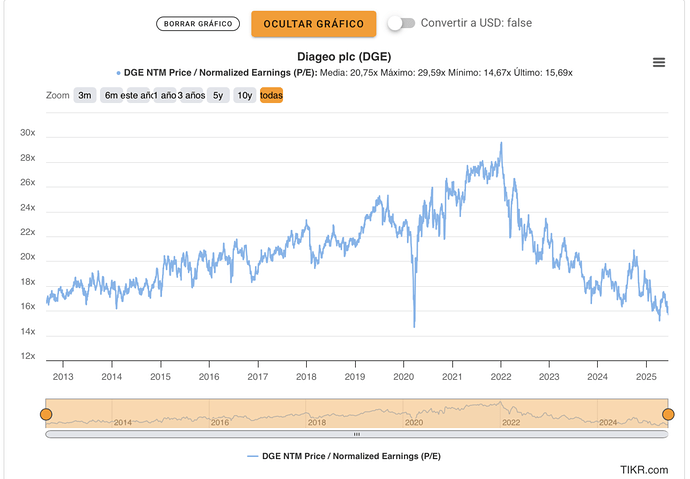Click the 2014 label in the navigator

tap(123, 423)
